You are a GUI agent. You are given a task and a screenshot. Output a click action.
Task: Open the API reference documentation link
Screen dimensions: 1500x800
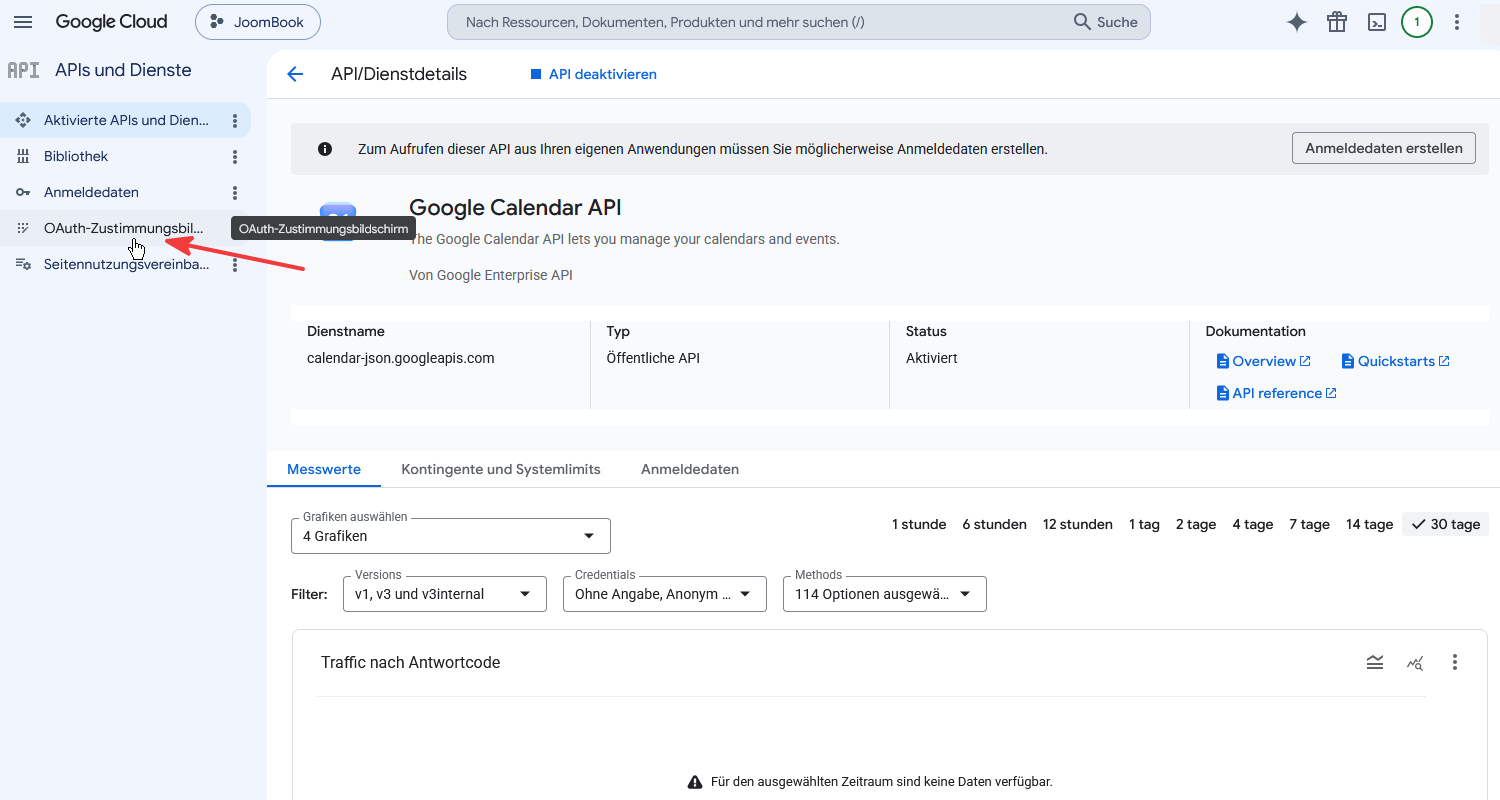click(x=1276, y=393)
